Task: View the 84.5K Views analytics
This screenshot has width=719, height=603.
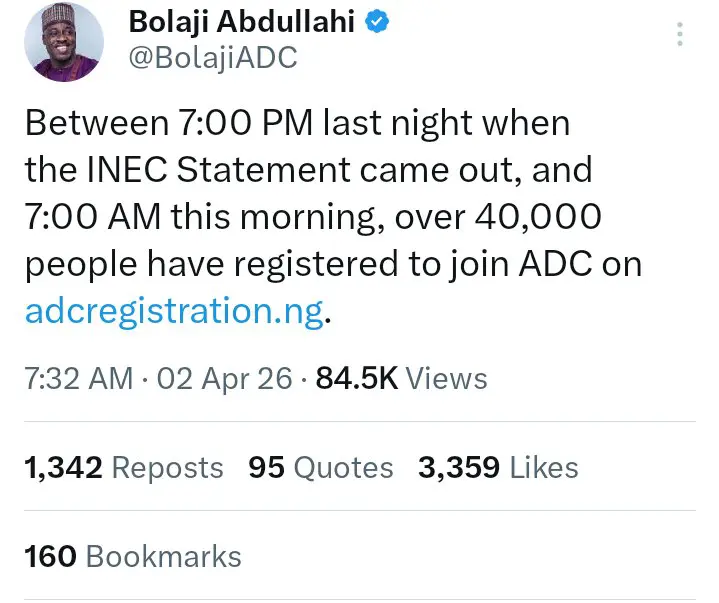Action: [402, 378]
